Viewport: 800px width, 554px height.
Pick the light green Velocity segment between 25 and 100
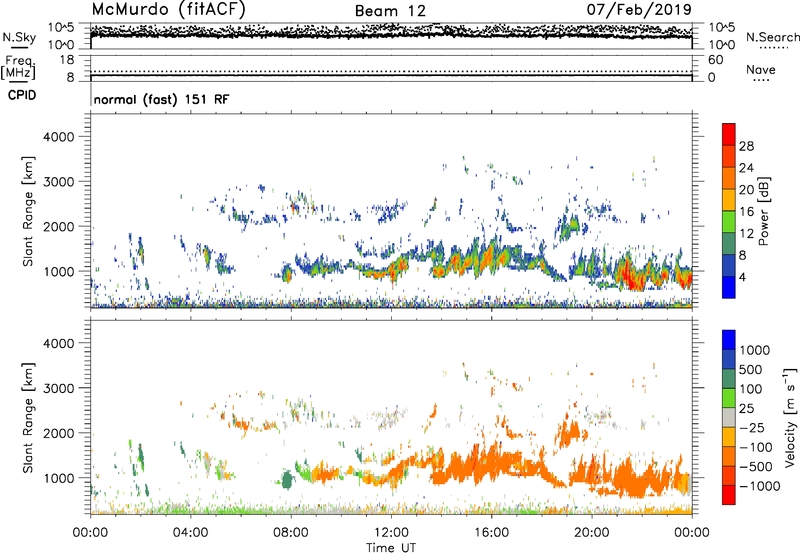[729, 398]
